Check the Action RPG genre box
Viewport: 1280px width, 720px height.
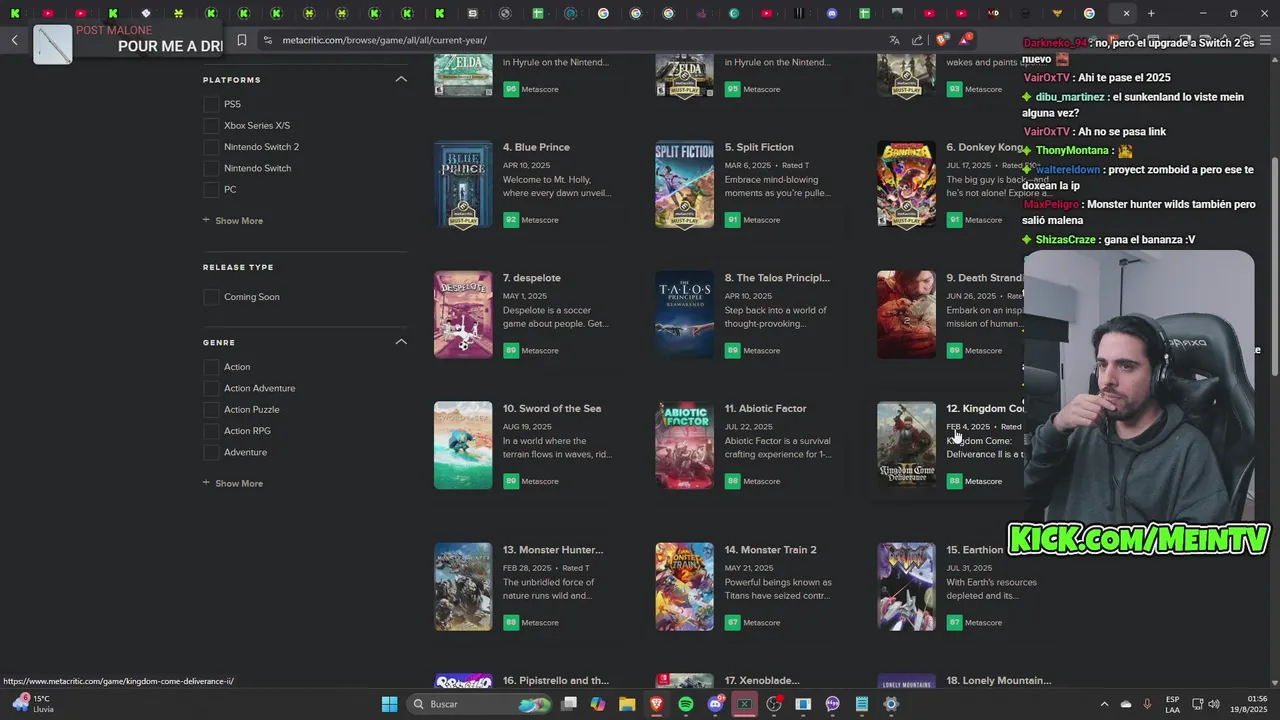coord(211,431)
